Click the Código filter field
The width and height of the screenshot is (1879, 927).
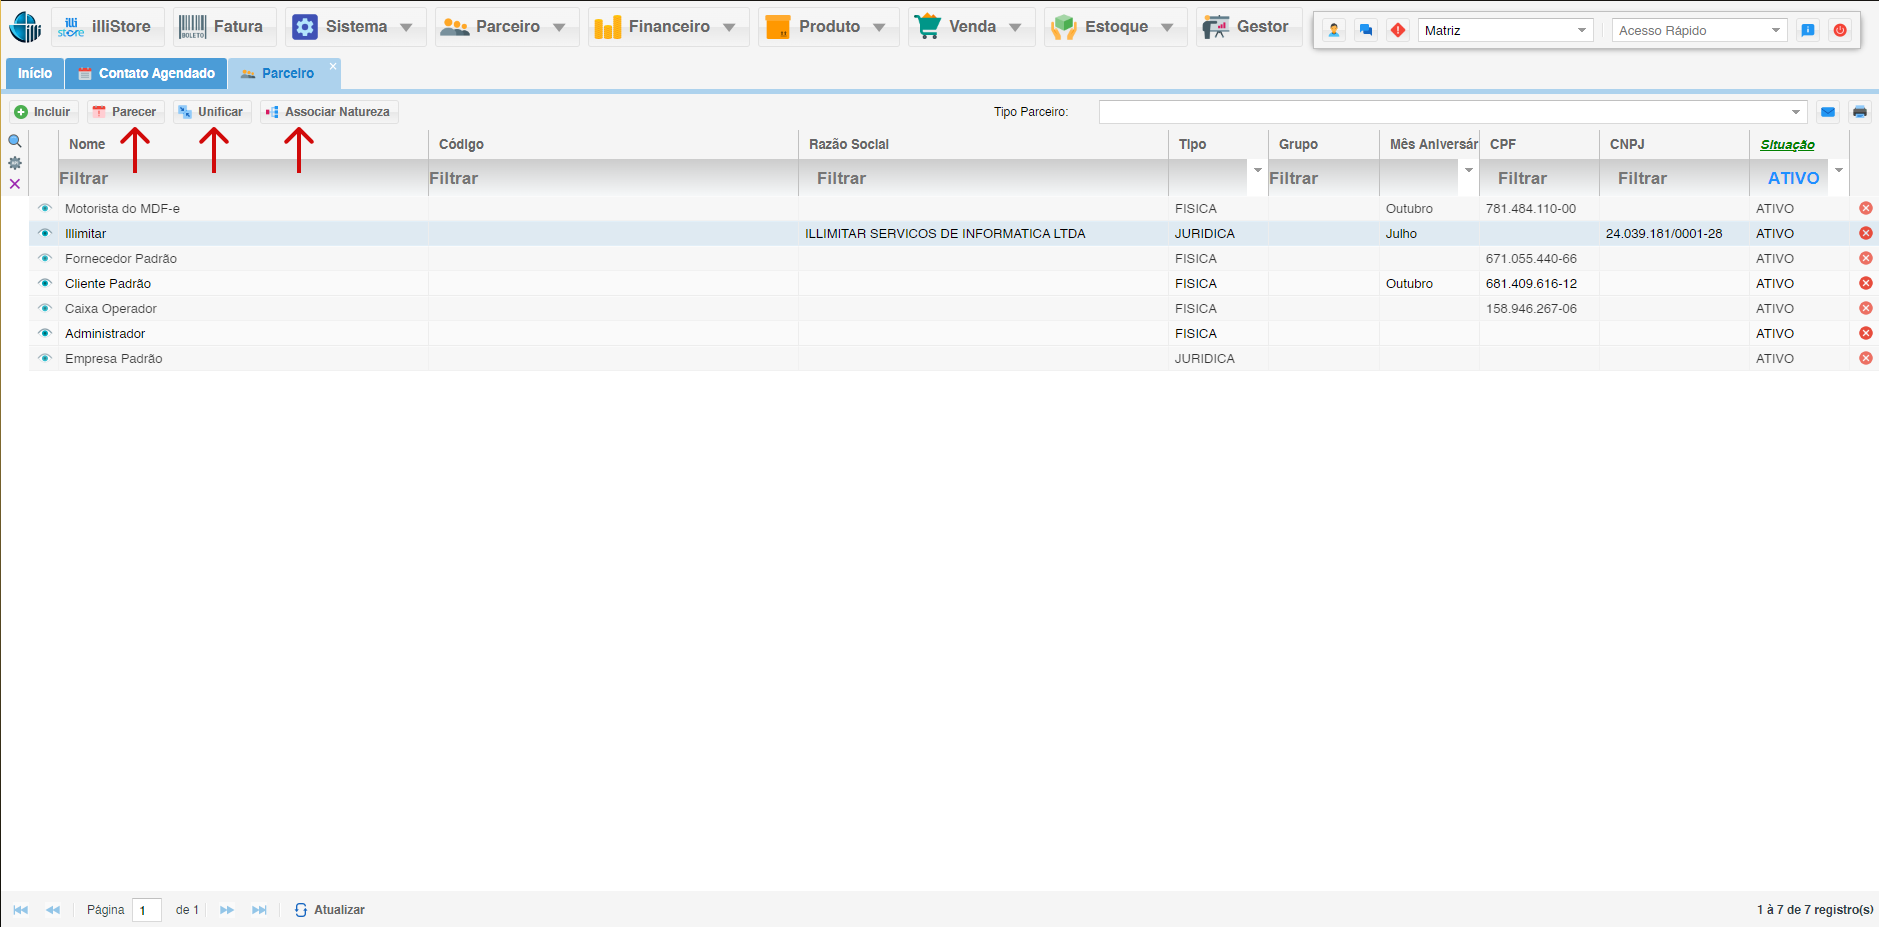[x=613, y=178]
